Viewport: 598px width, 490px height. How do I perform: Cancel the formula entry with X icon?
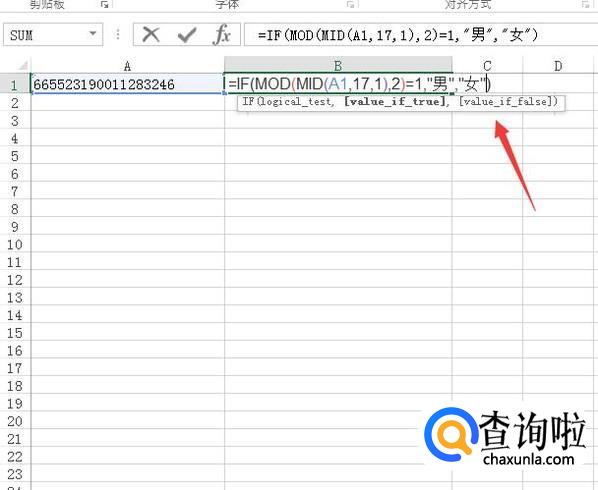tap(151, 35)
